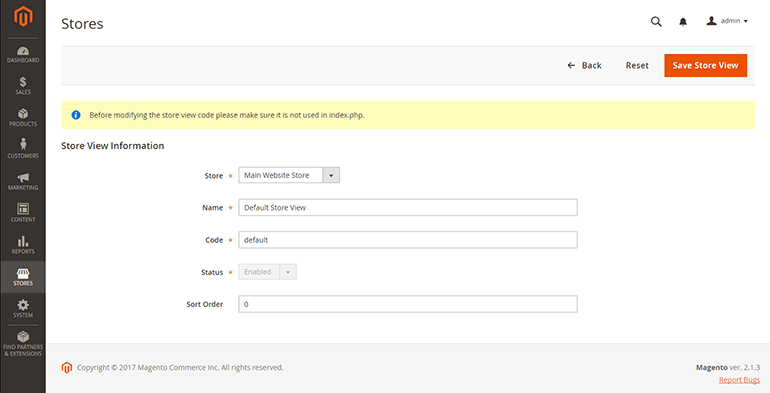Open the Status dropdown showing Enabled
Screen dimensions: 770x393
(268, 272)
